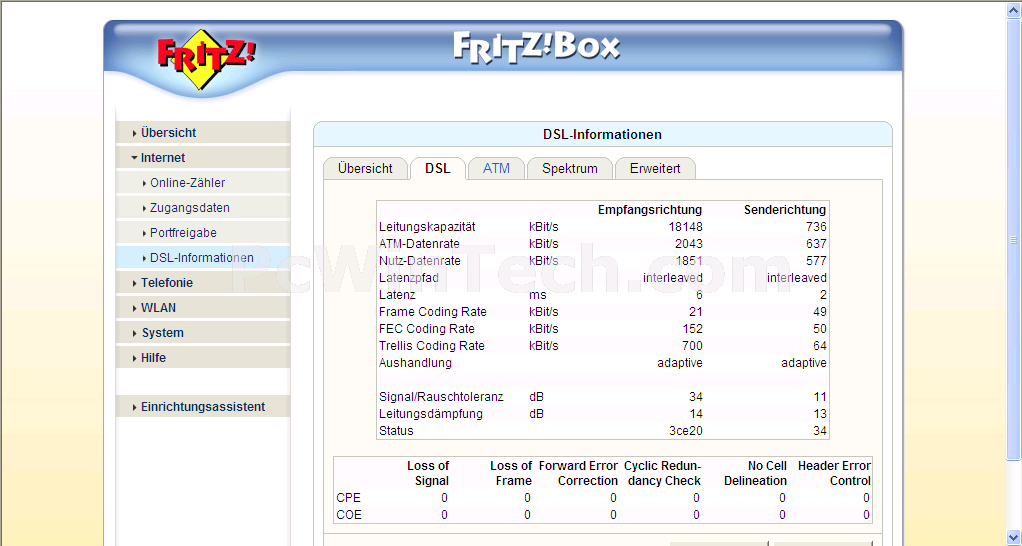The height and width of the screenshot is (546, 1022).
Task: Expand the Hilfe sidebar section
Action: pyautogui.click(x=203, y=358)
